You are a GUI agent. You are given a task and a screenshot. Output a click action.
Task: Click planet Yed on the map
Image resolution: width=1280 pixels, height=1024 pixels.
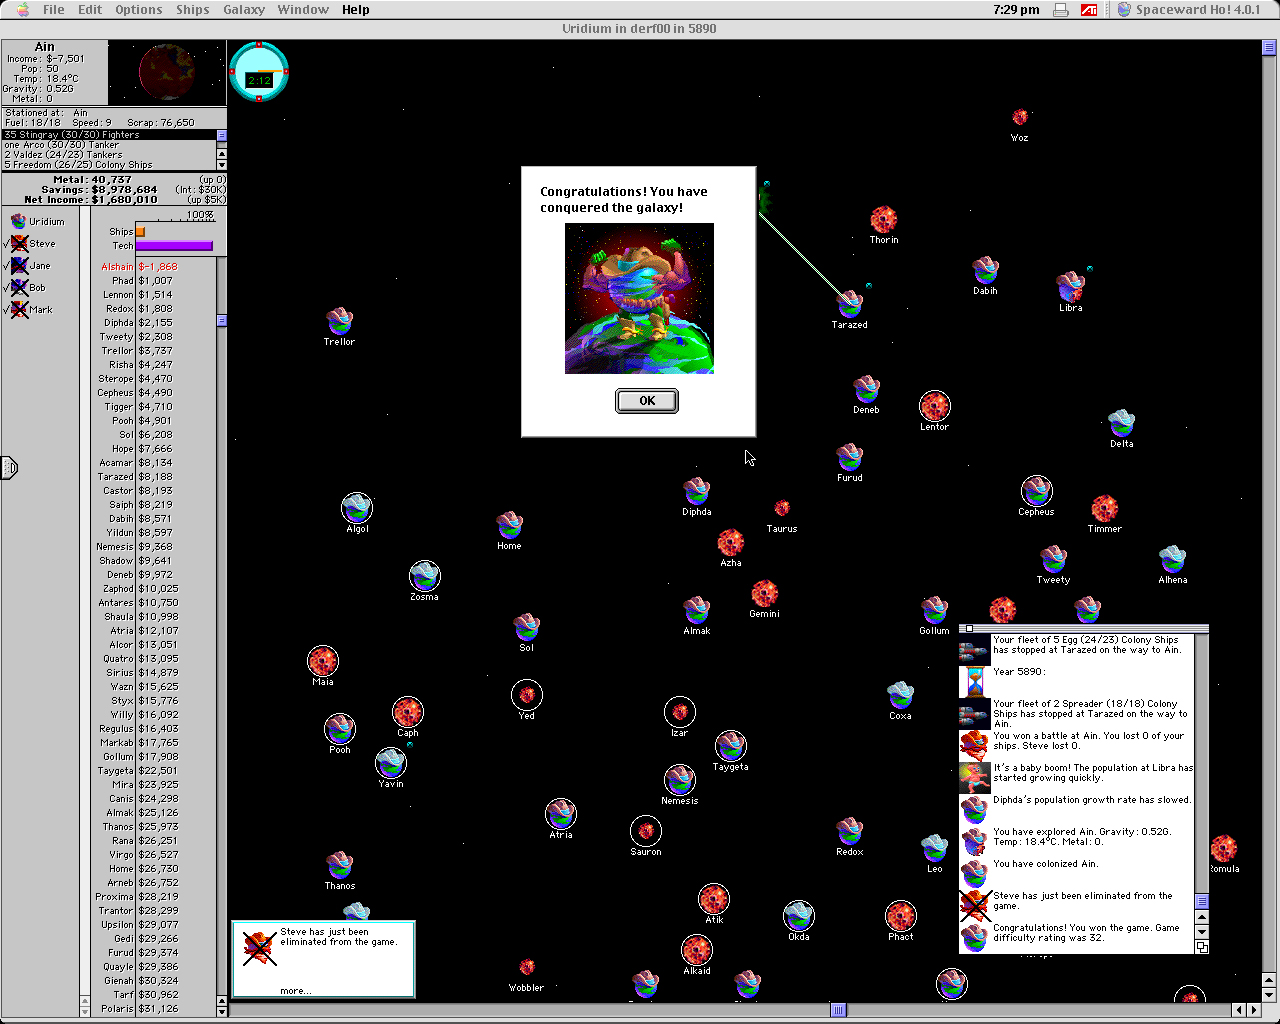coord(527,695)
